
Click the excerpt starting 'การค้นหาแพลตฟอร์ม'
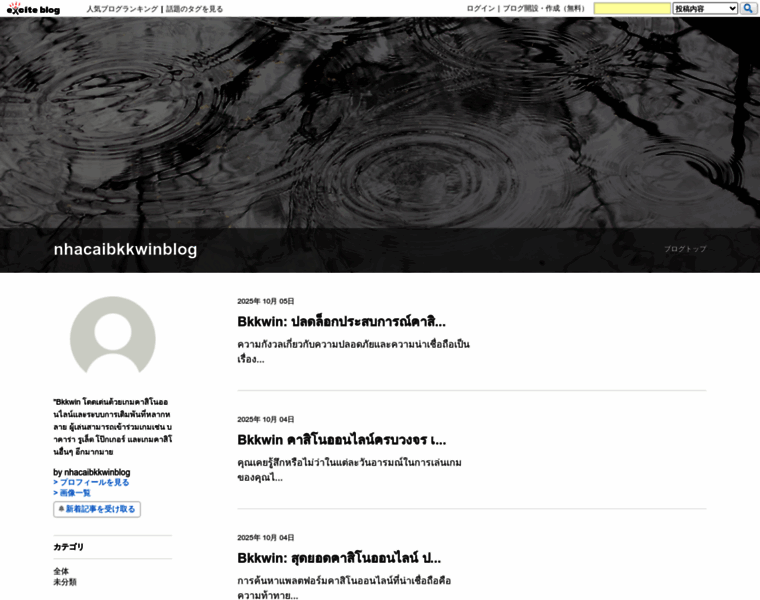tap(344, 587)
